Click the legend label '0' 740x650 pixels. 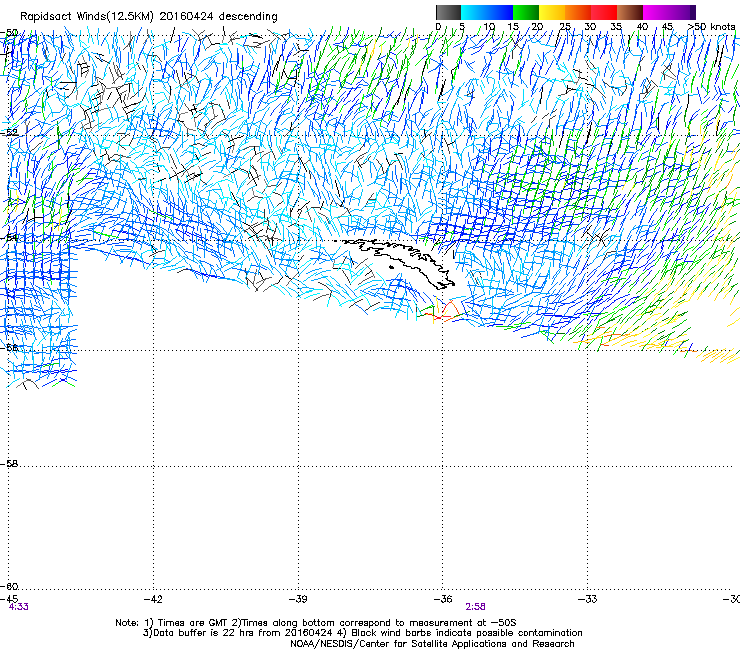(x=438, y=26)
